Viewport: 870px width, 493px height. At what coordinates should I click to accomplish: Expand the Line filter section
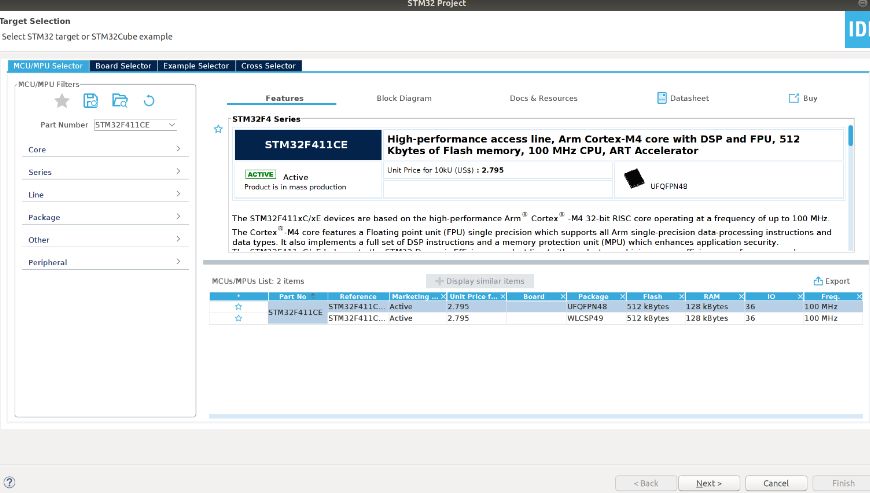click(x=105, y=195)
